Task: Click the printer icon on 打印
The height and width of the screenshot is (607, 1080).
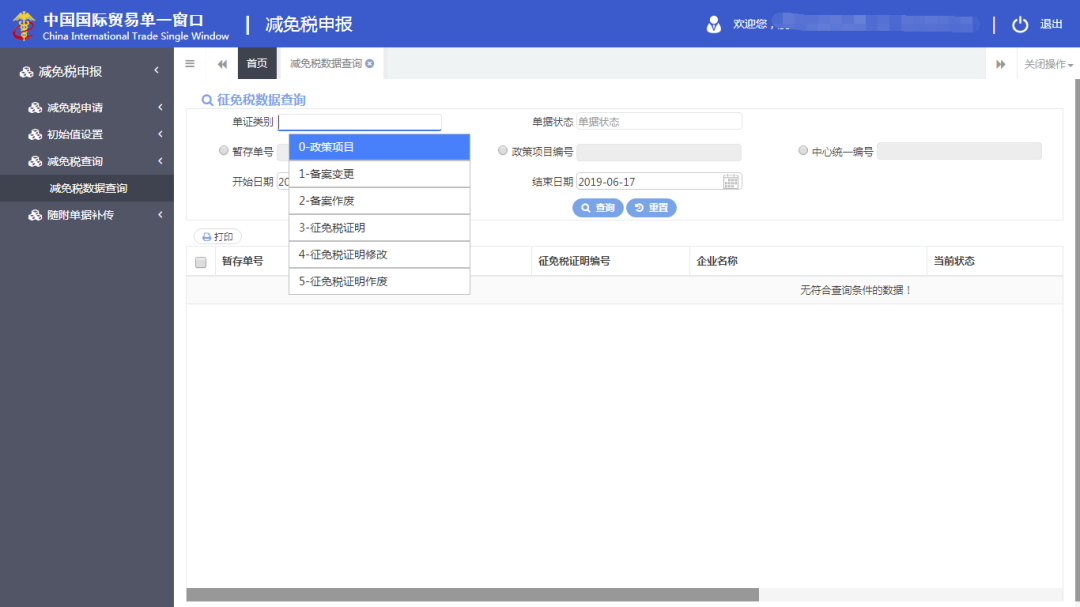Action: (x=207, y=236)
